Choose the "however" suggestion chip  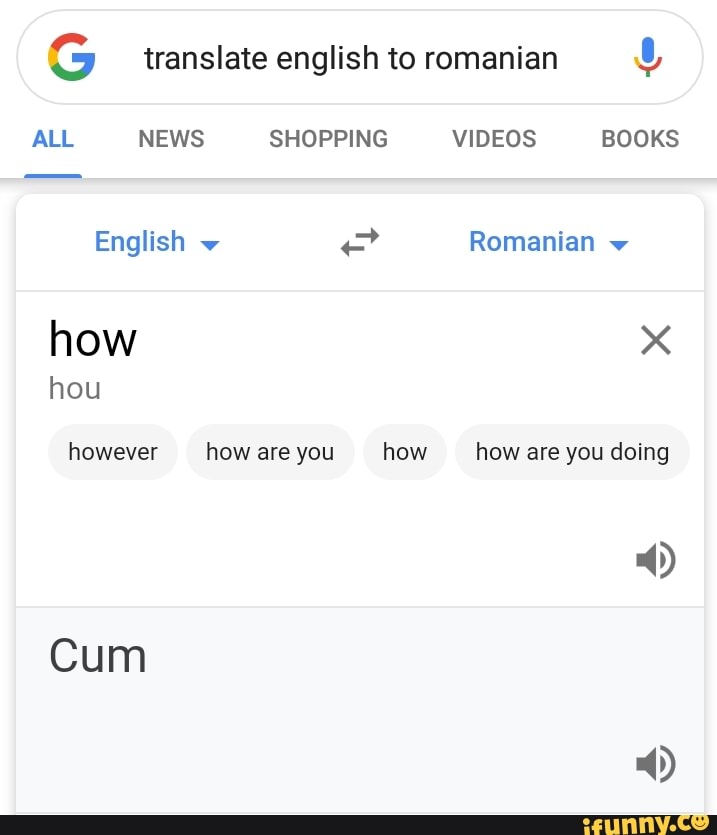(x=112, y=452)
